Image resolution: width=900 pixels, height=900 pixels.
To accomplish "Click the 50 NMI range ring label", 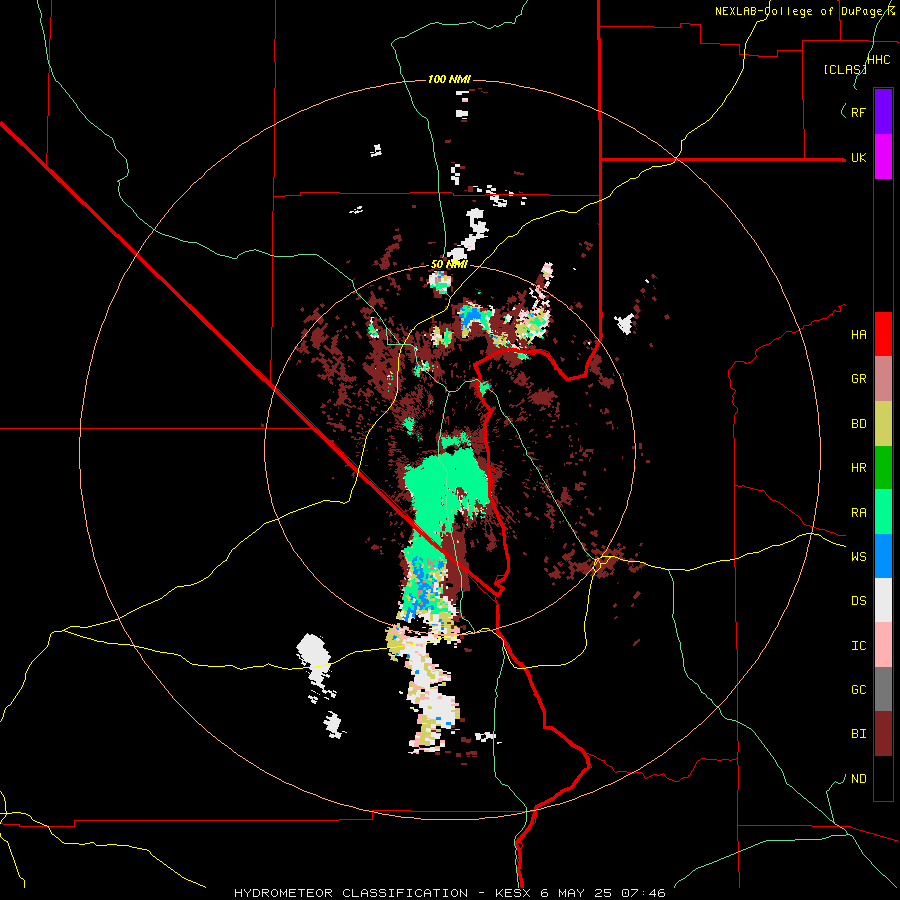I will (x=449, y=264).
